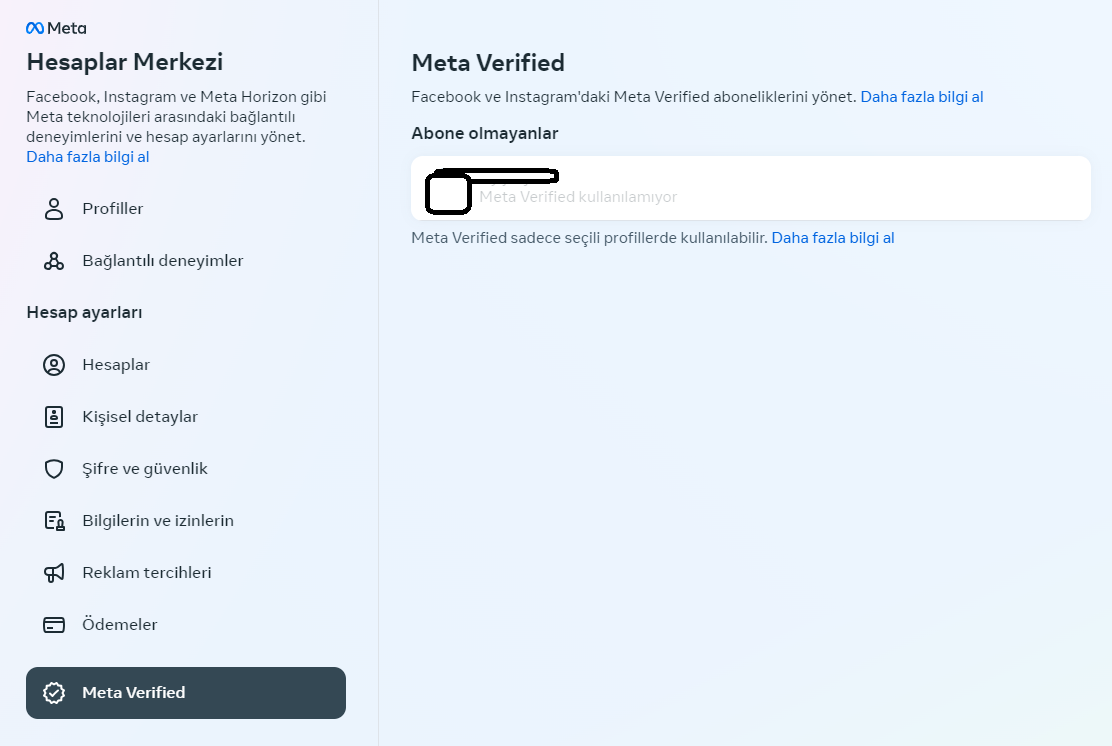Click the shield icon for Şifre ve güvenlik
This screenshot has width=1112, height=746.
(x=54, y=469)
